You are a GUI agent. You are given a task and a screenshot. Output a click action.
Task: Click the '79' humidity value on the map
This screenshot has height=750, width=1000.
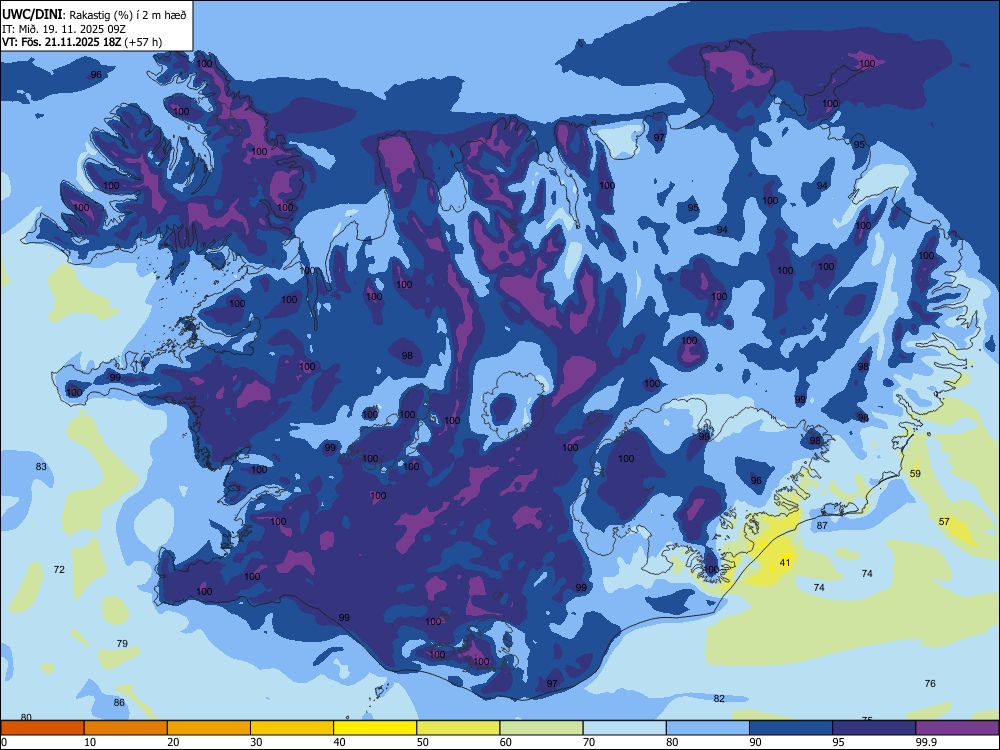122,643
